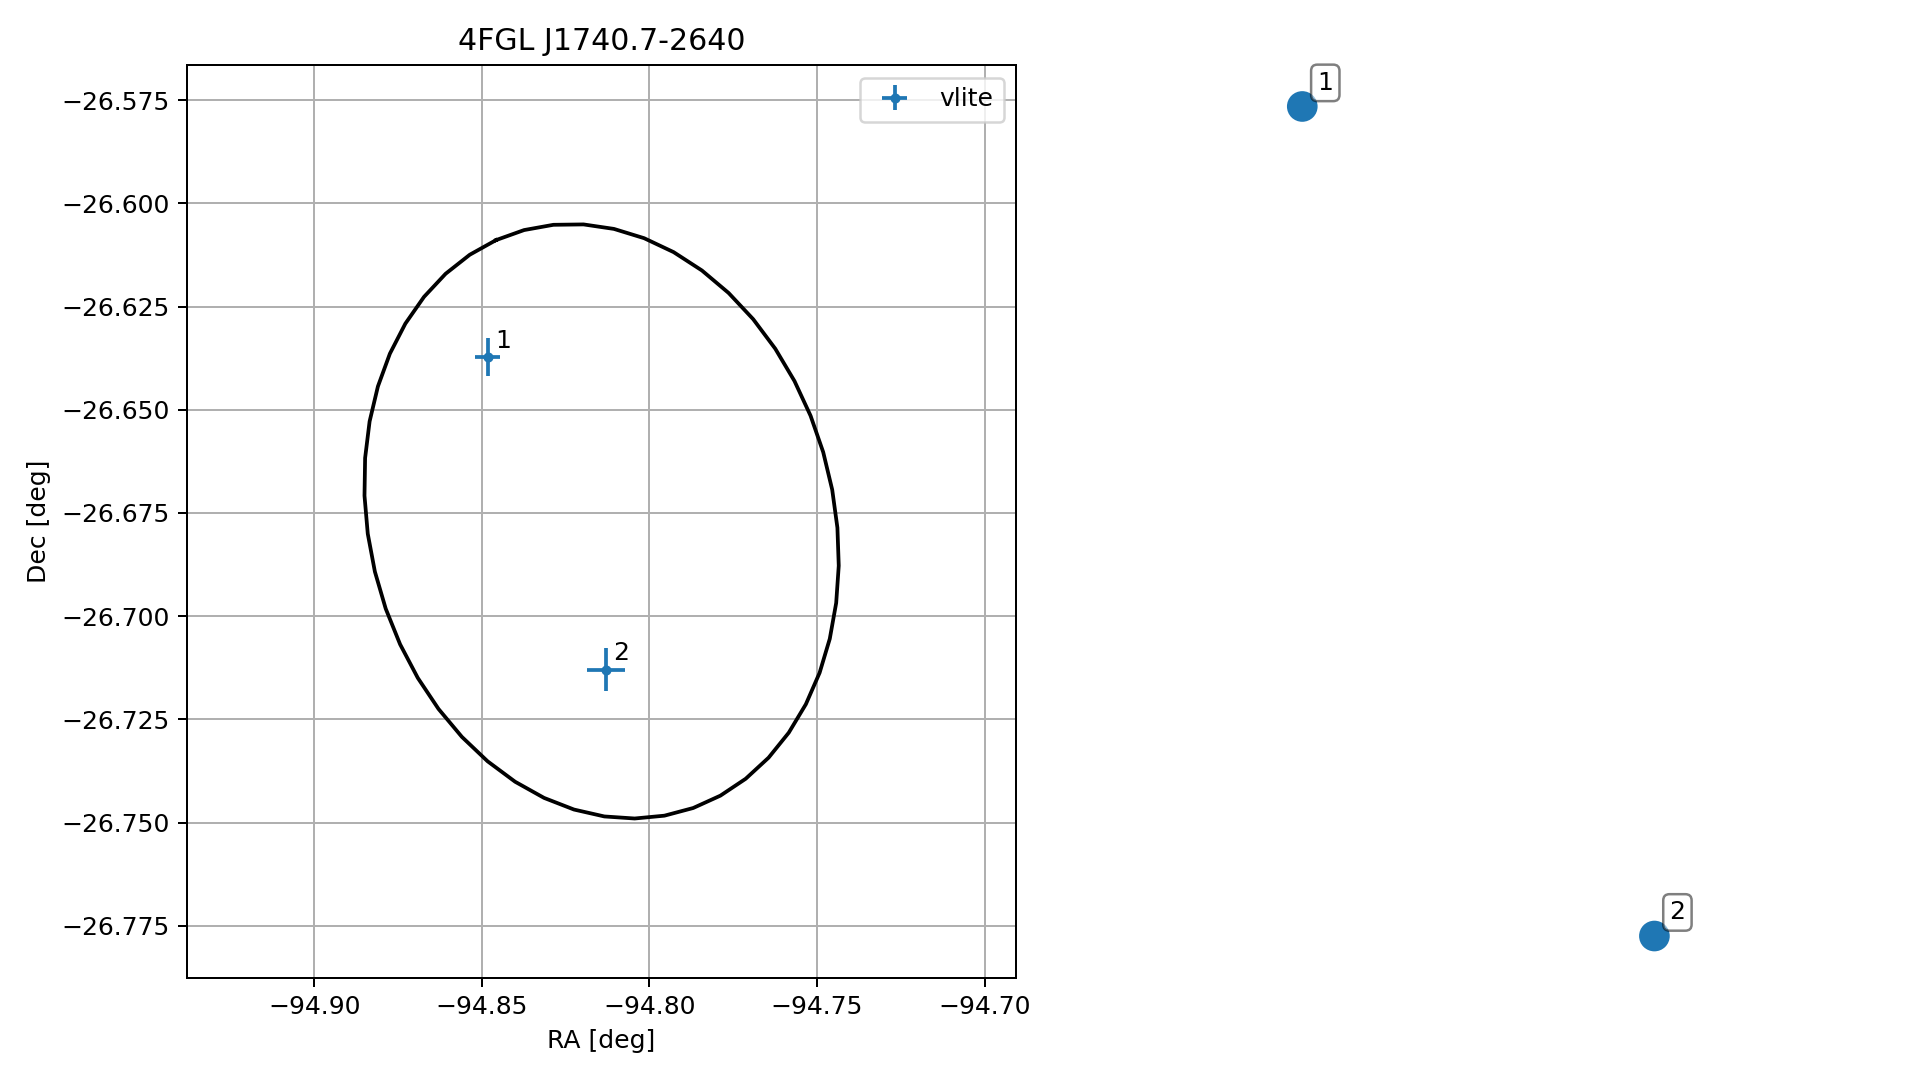Click the −94.80 tick label on RA axis
This screenshot has height=1080, width=1919.
[x=649, y=1006]
